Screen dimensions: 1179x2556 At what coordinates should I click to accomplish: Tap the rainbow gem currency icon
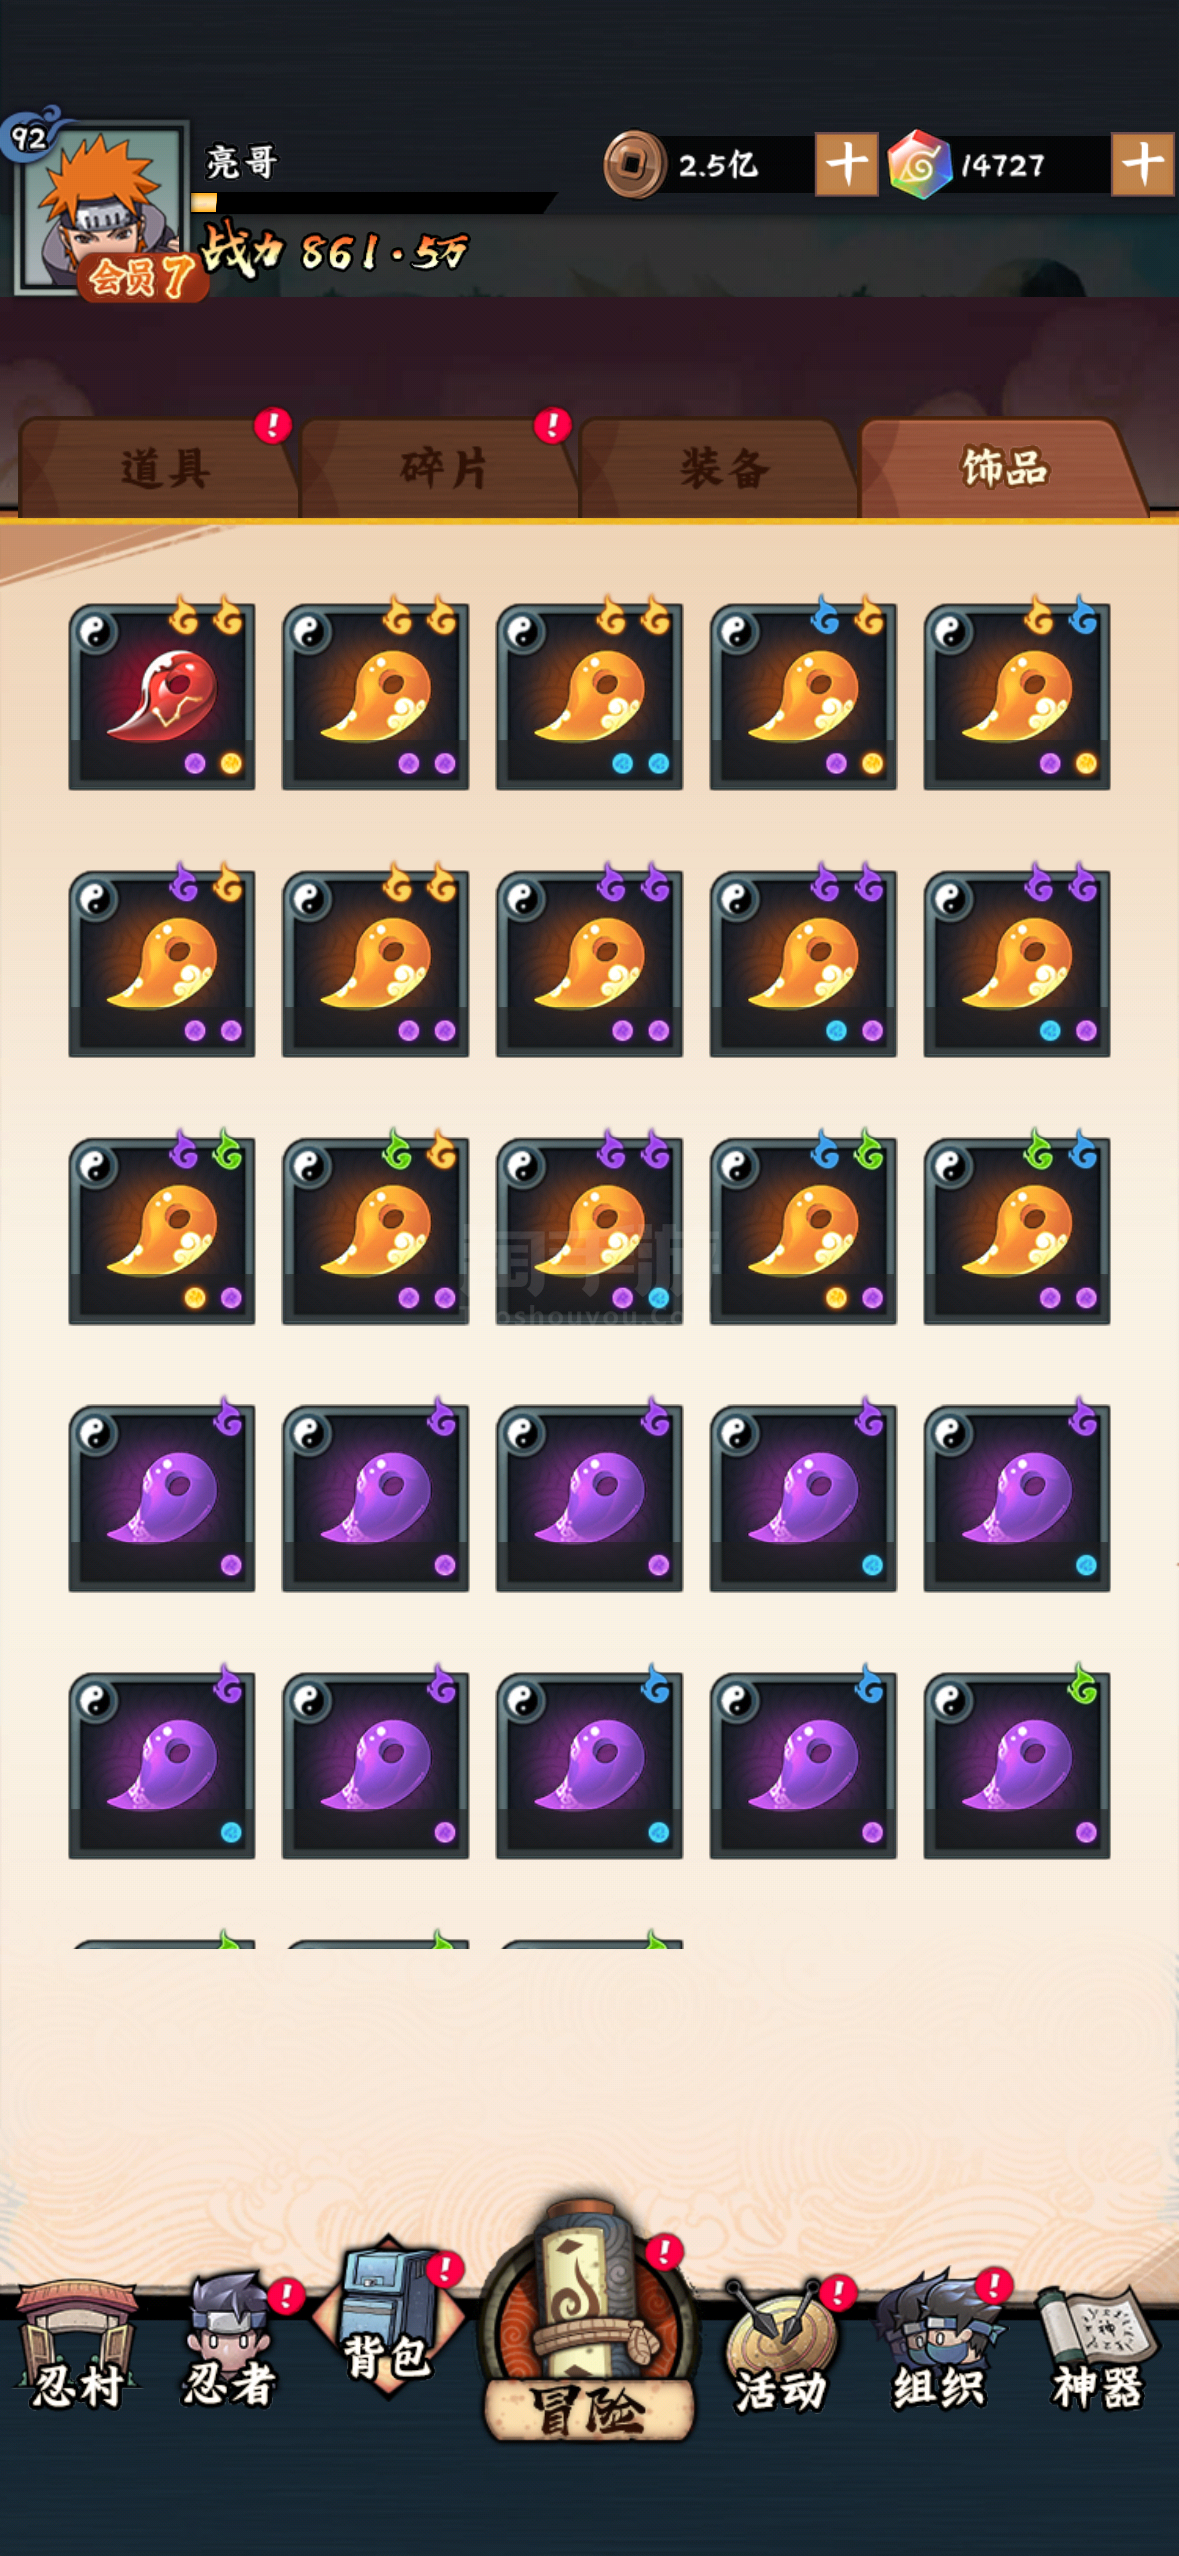point(920,164)
